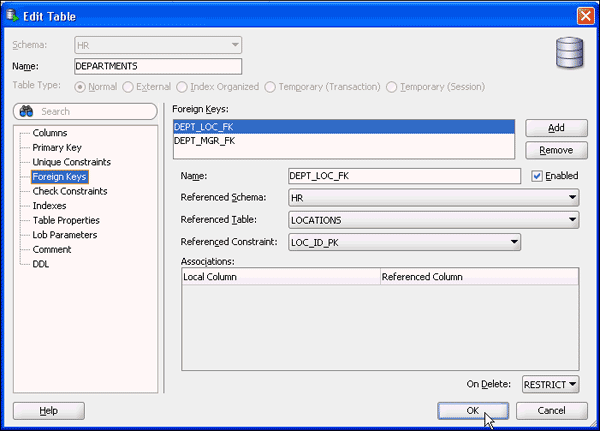This screenshot has width=600, height=431.
Task: Select Columns in the navigation tree
Action: [x=50, y=133]
